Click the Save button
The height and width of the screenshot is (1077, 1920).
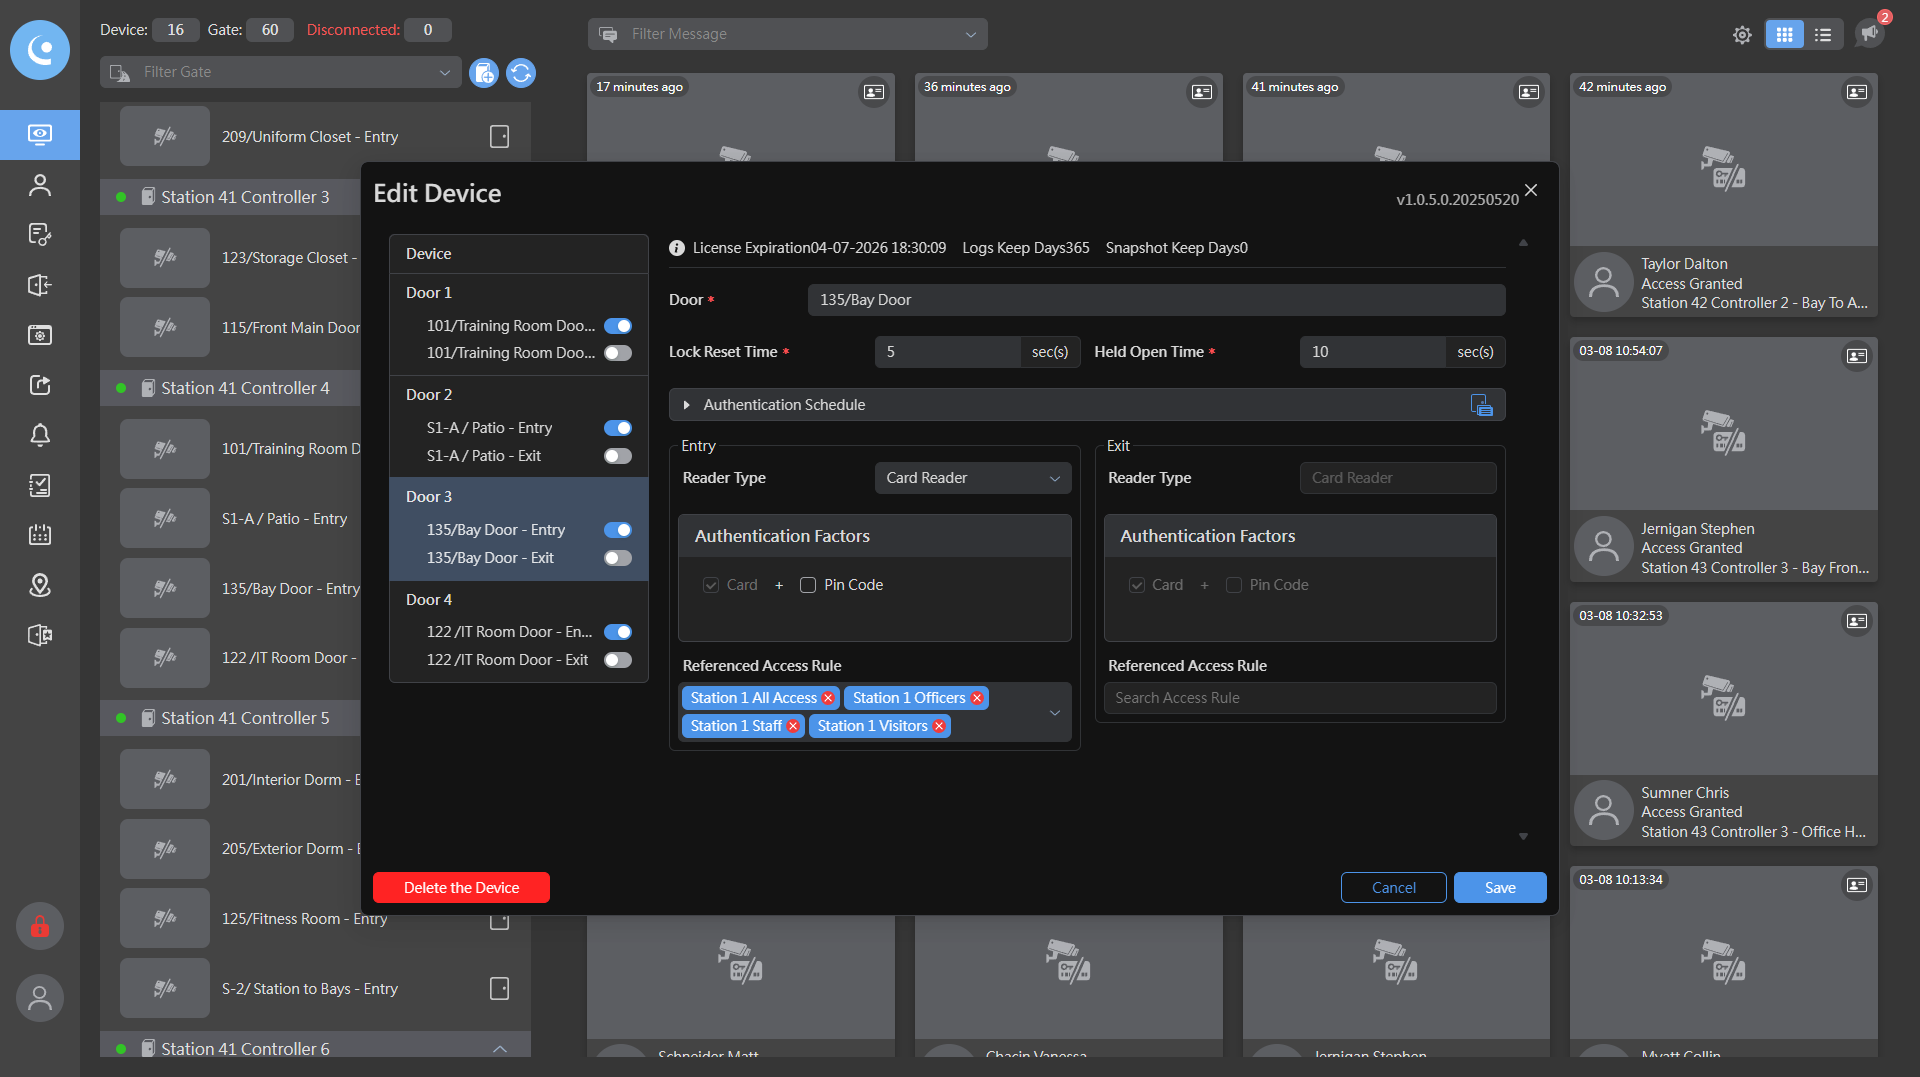tap(1500, 888)
